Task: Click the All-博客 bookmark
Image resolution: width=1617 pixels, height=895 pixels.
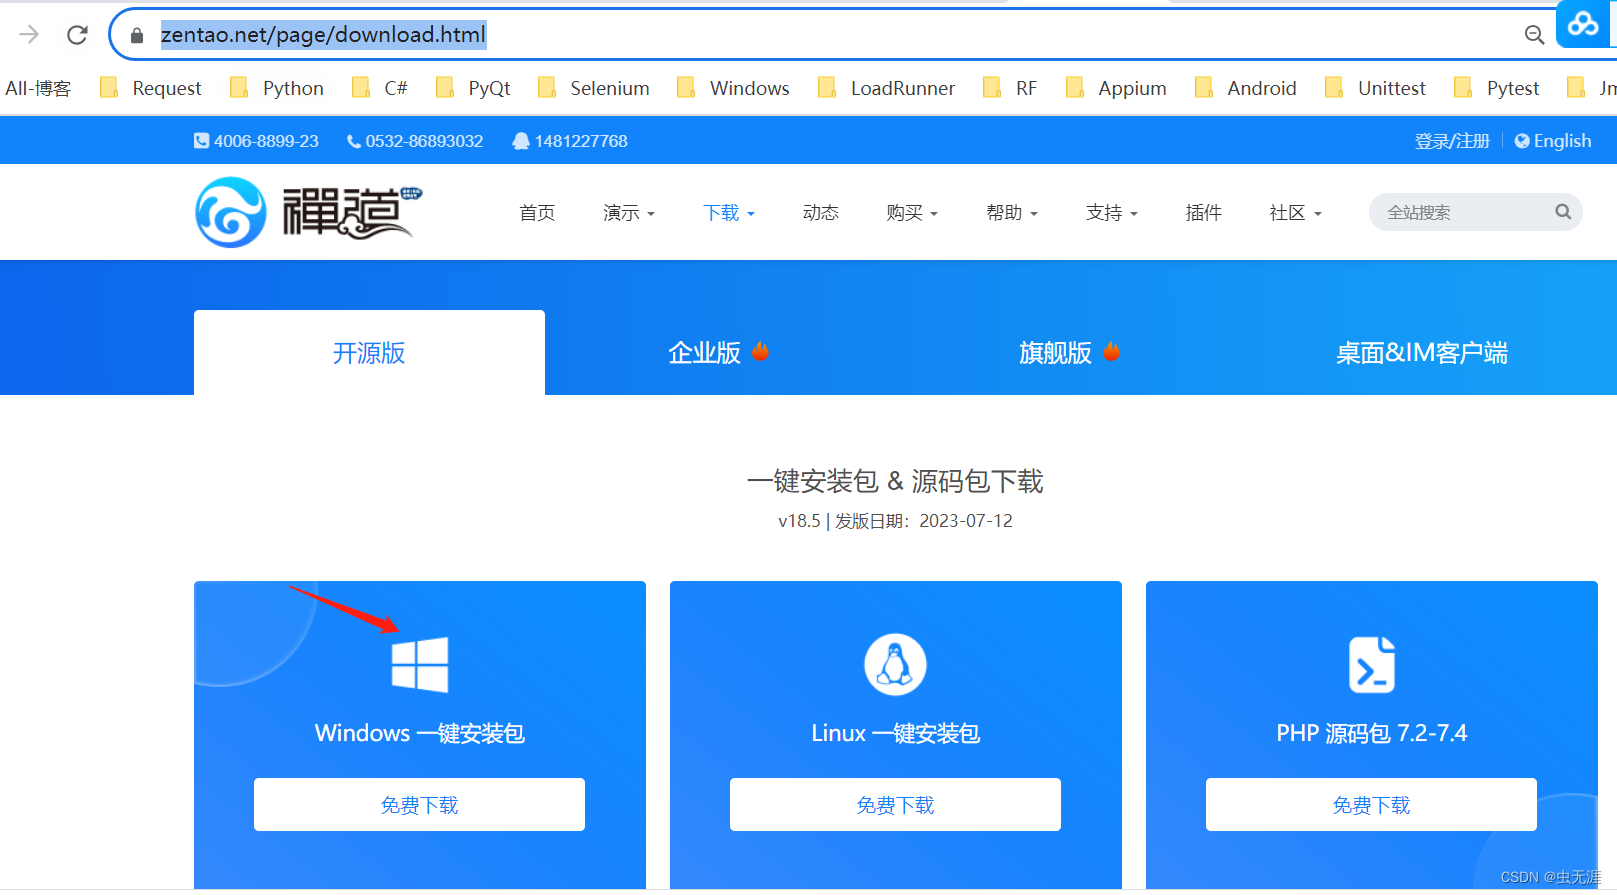Action: [x=38, y=88]
